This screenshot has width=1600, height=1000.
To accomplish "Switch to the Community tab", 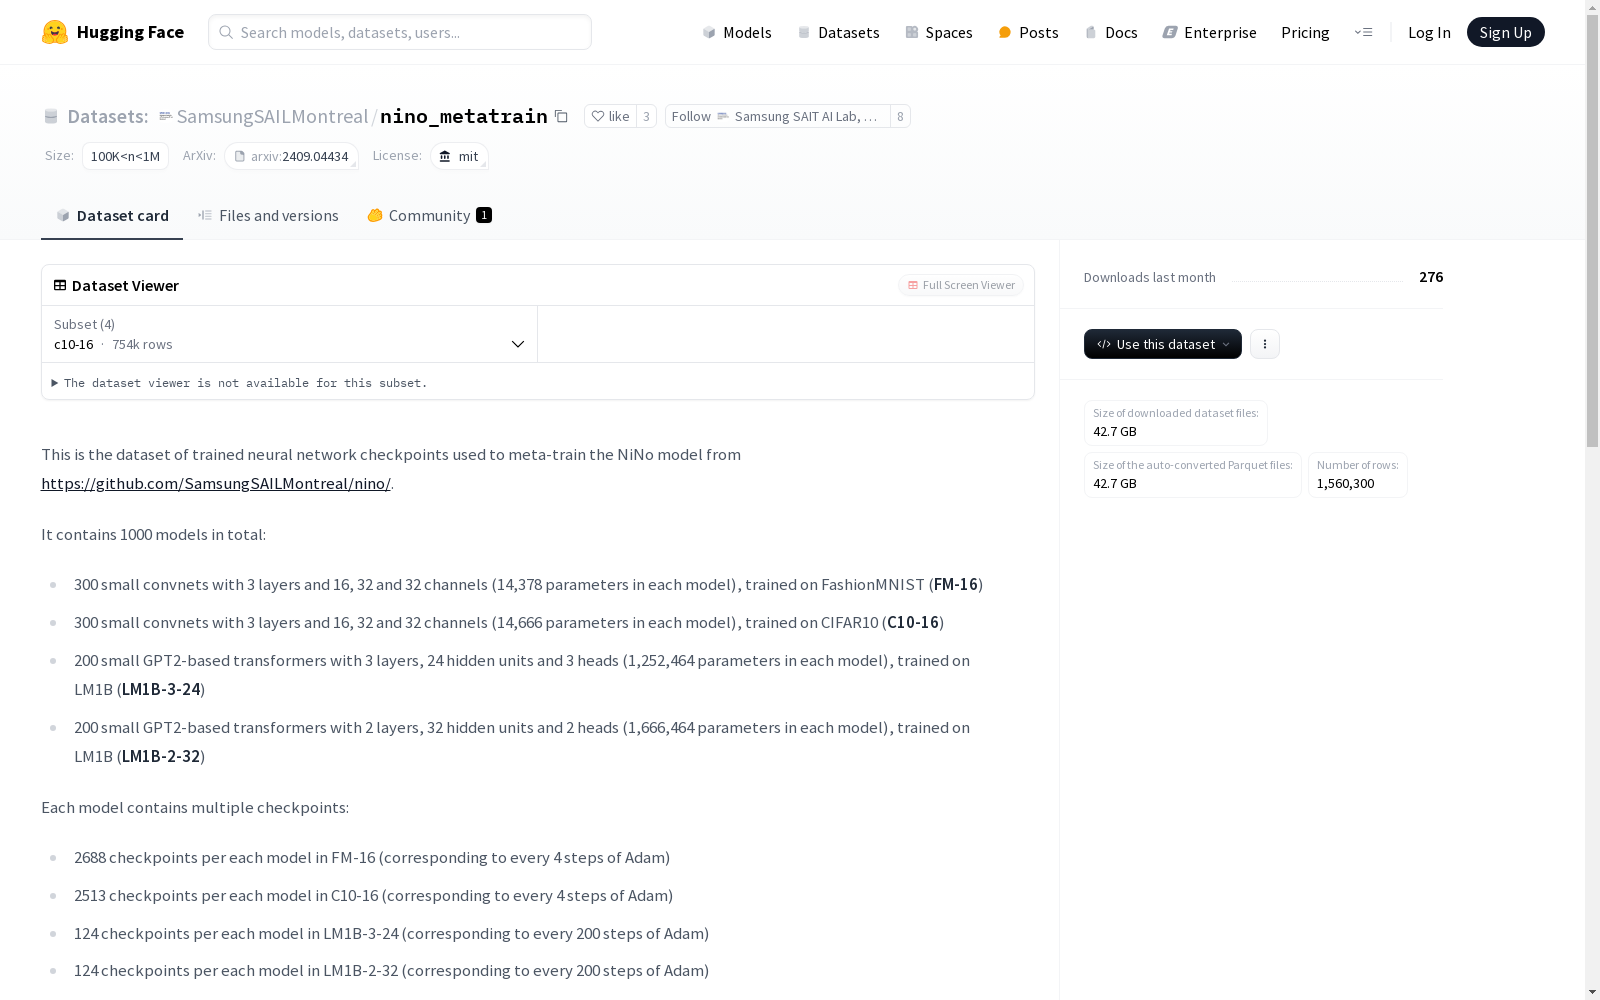I will pyautogui.click(x=429, y=215).
